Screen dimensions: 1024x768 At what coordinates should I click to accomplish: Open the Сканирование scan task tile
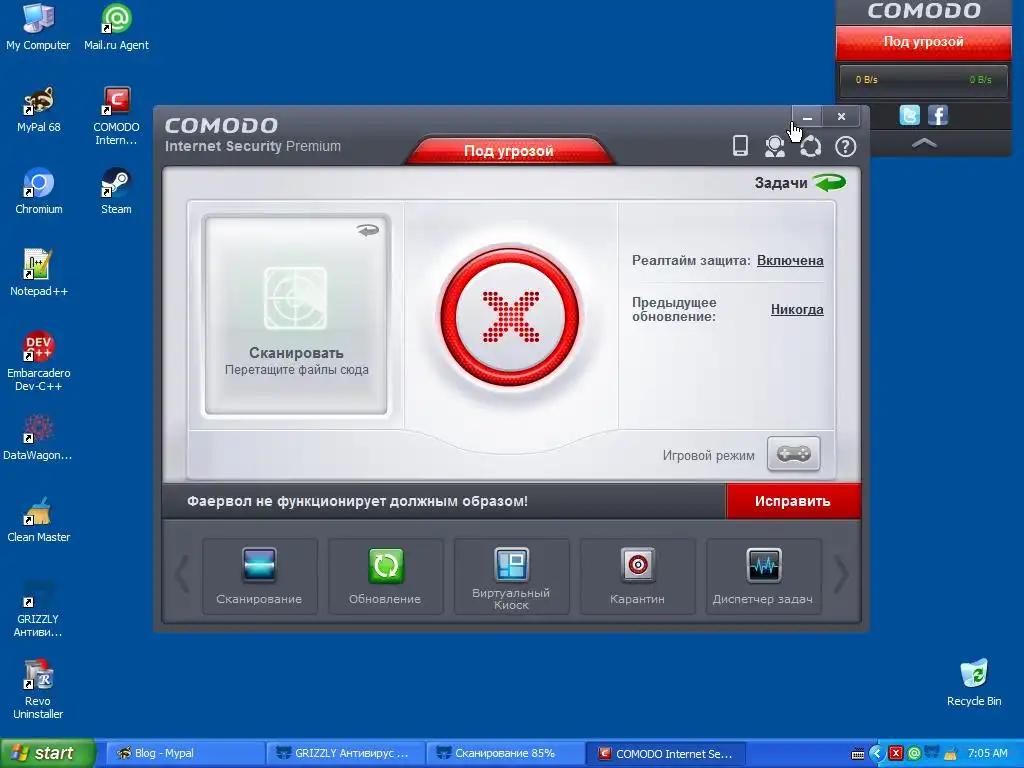pyautogui.click(x=259, y=576)
